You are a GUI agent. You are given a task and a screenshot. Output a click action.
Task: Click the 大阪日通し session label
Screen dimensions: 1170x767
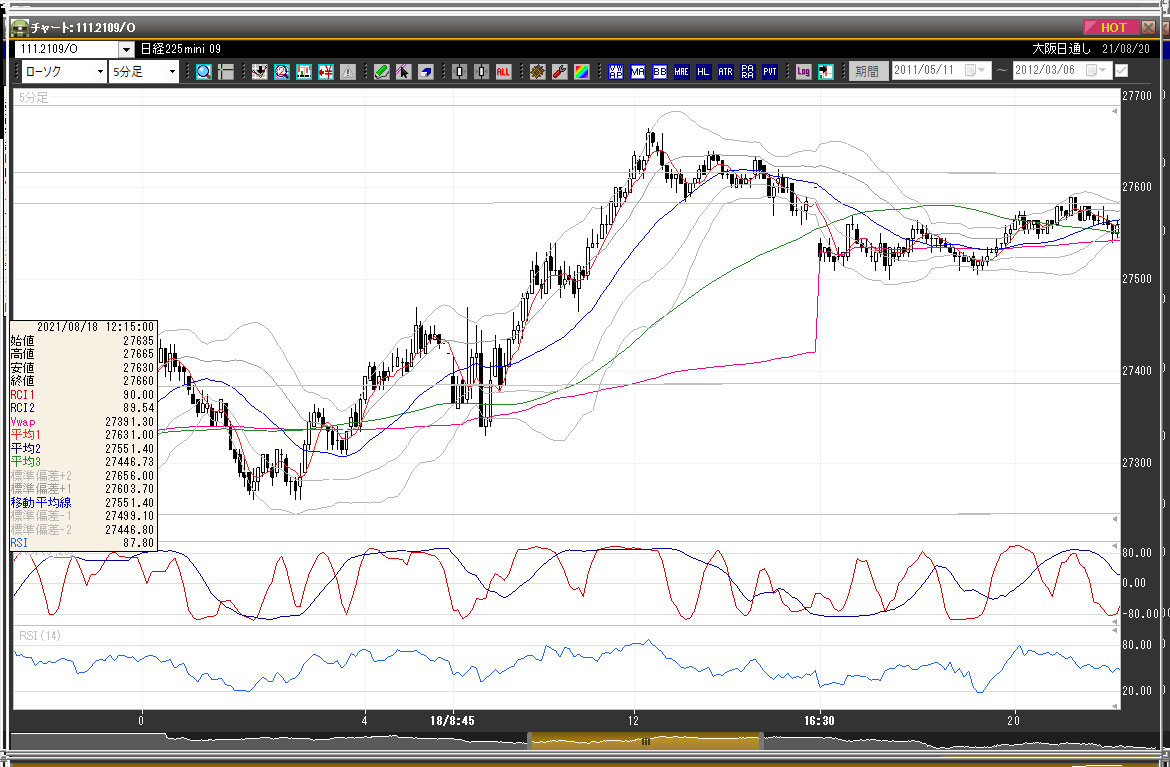(x=1061, y=48)
